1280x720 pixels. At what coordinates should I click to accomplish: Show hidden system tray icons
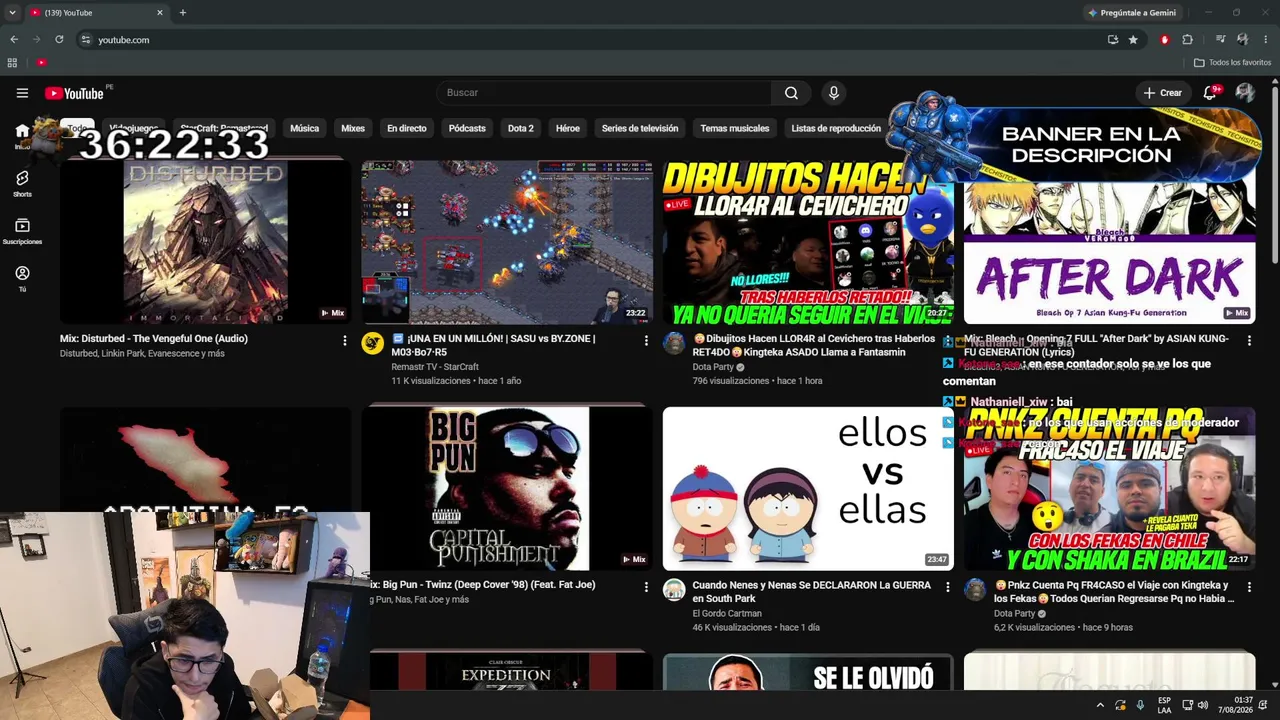coord(1100,705)
